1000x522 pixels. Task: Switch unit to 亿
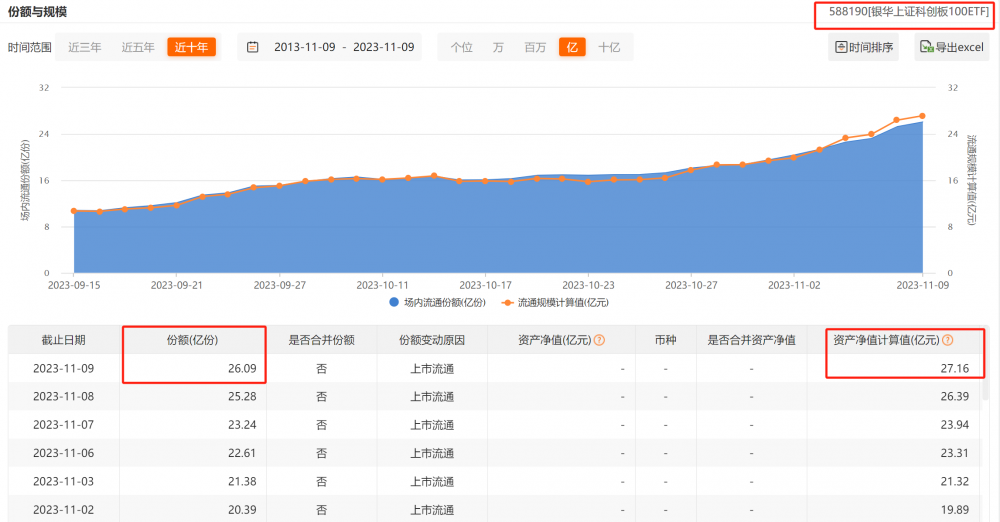point(572,47)
